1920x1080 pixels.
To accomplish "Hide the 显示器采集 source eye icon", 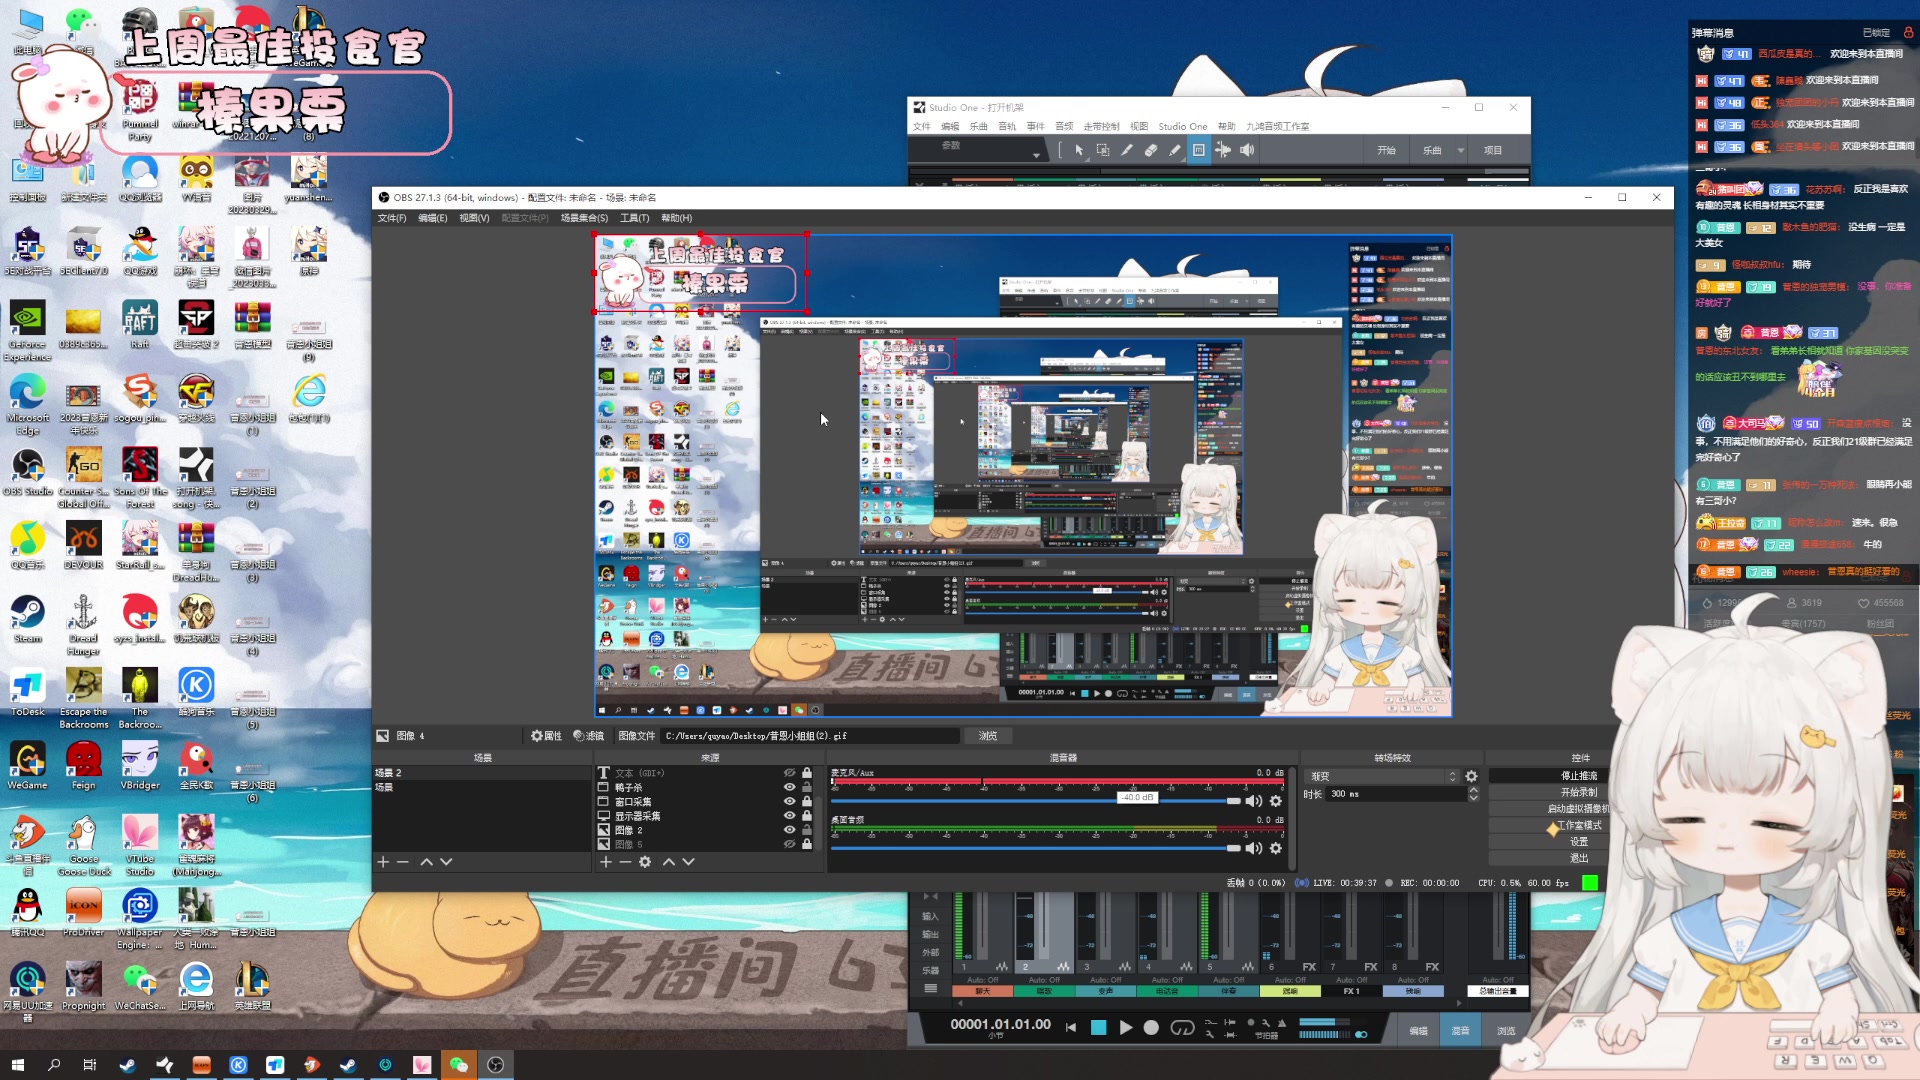I will [x=789, y=815].
